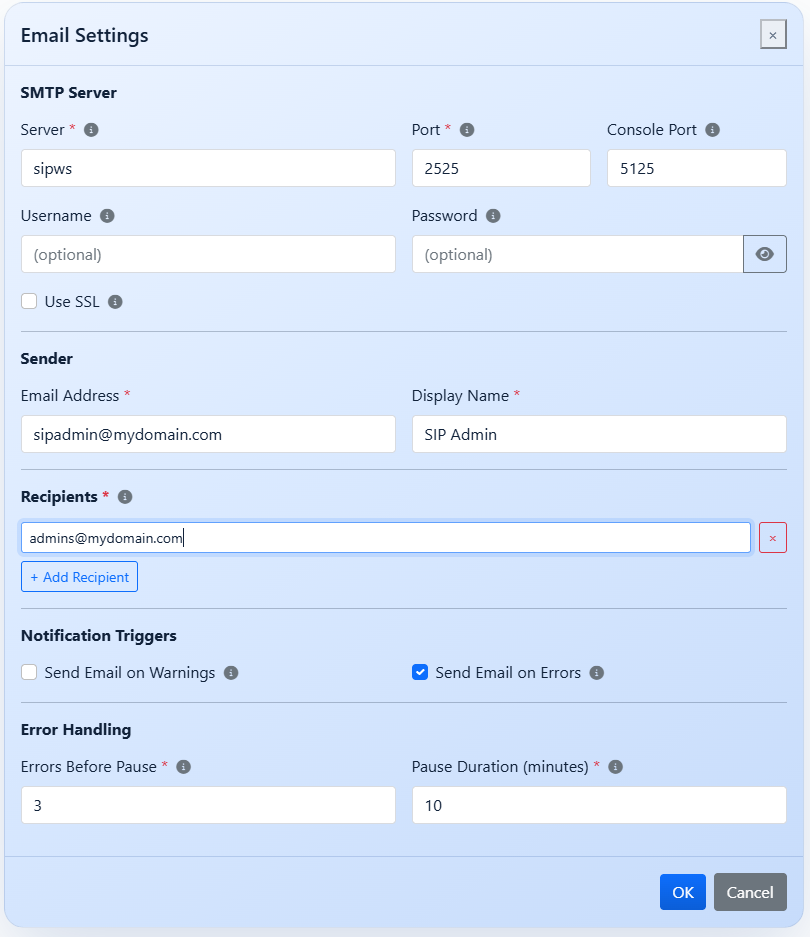
Task: Click the Console Port field showing 5125
Action: [697, 168]
